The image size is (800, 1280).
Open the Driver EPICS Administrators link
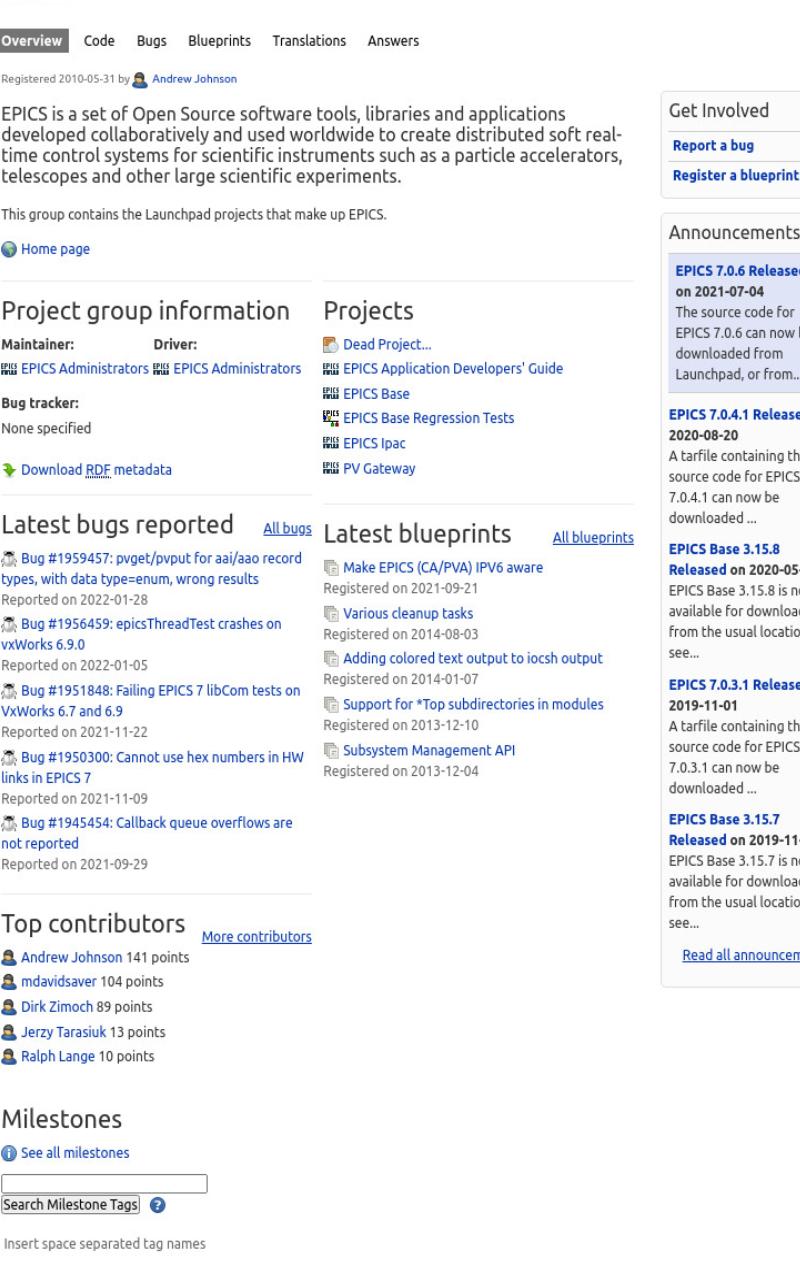tap(237, 369)
